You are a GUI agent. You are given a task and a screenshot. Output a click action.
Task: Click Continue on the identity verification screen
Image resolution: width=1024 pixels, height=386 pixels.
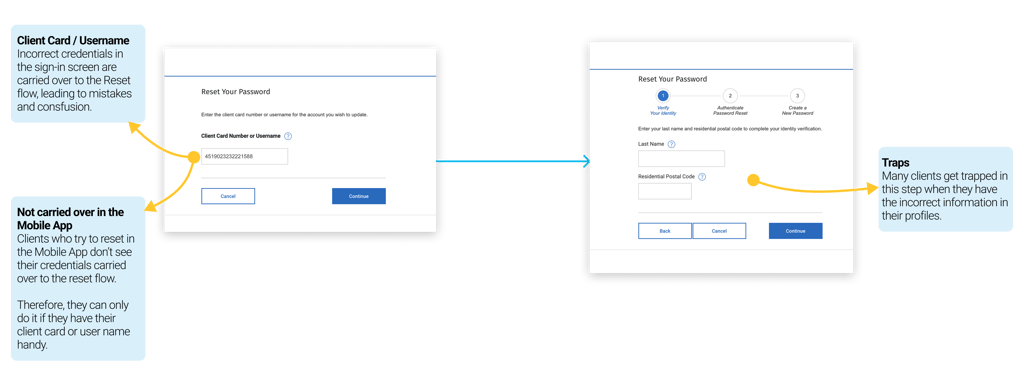coord(795,231)
